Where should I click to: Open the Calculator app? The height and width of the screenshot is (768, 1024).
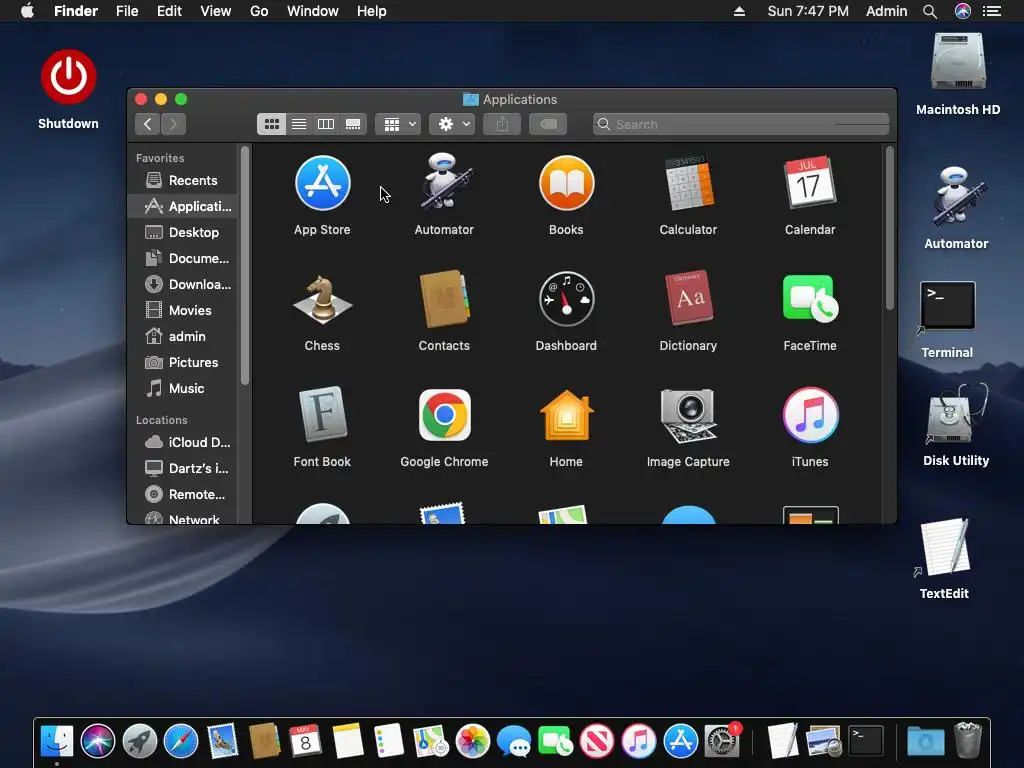click(x=688, y=183)
